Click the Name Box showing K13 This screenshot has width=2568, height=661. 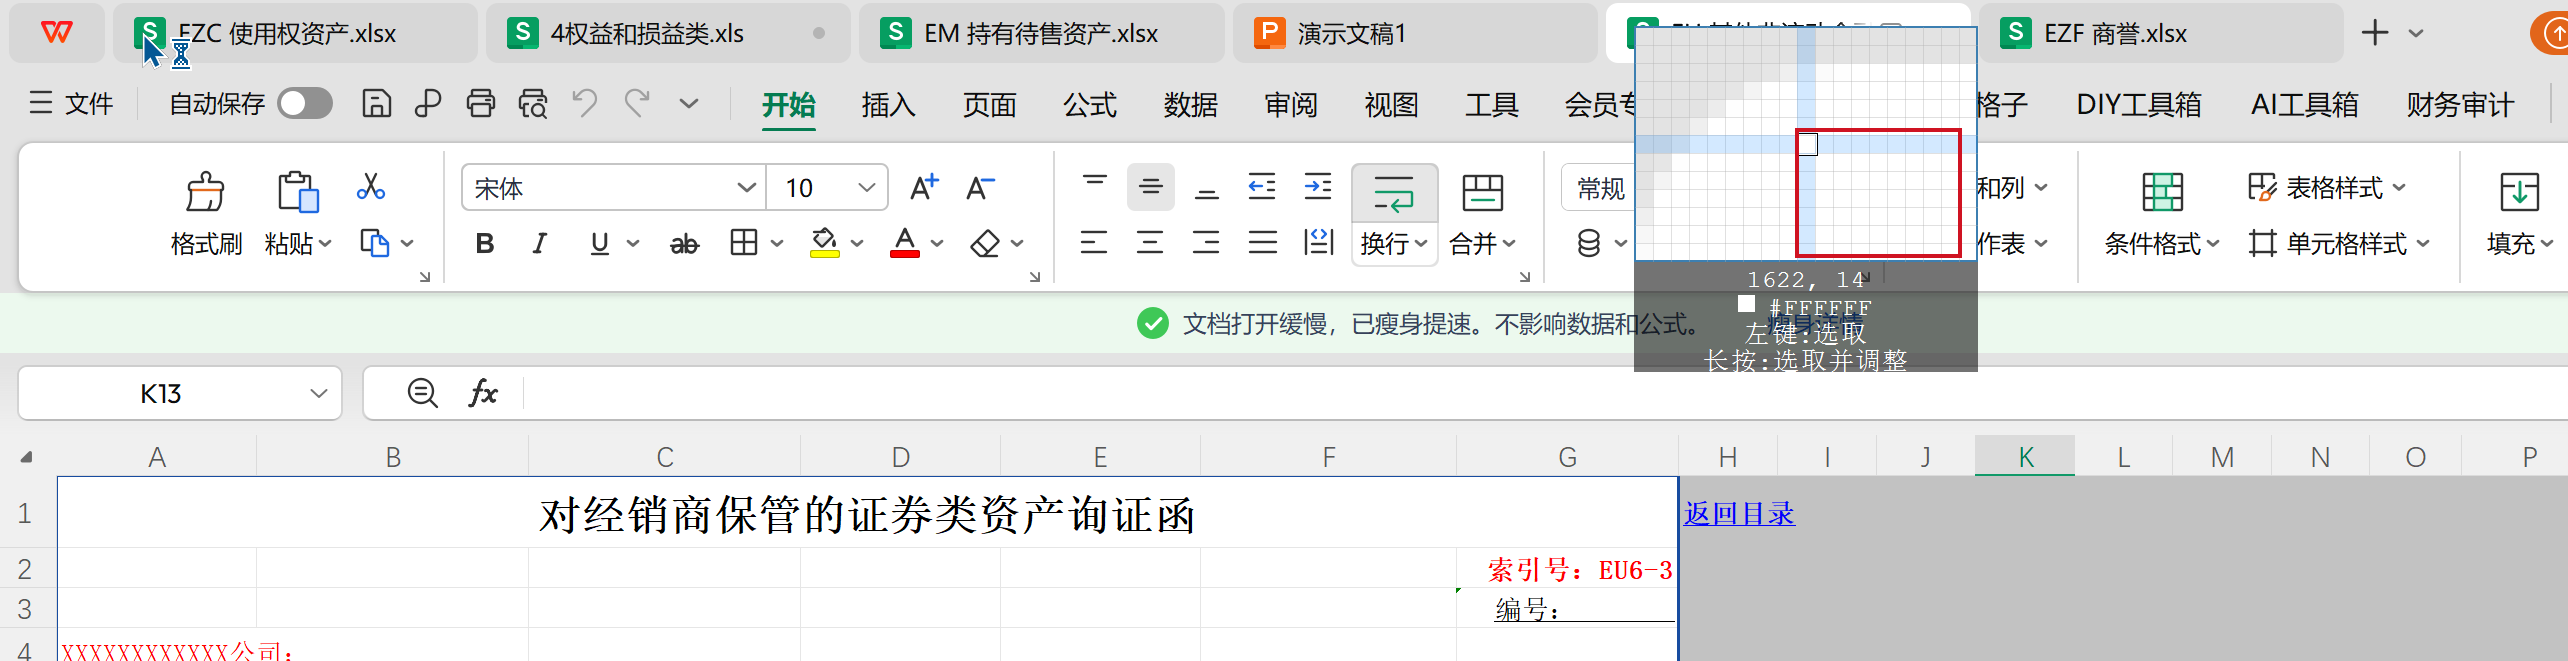point(180,393)
